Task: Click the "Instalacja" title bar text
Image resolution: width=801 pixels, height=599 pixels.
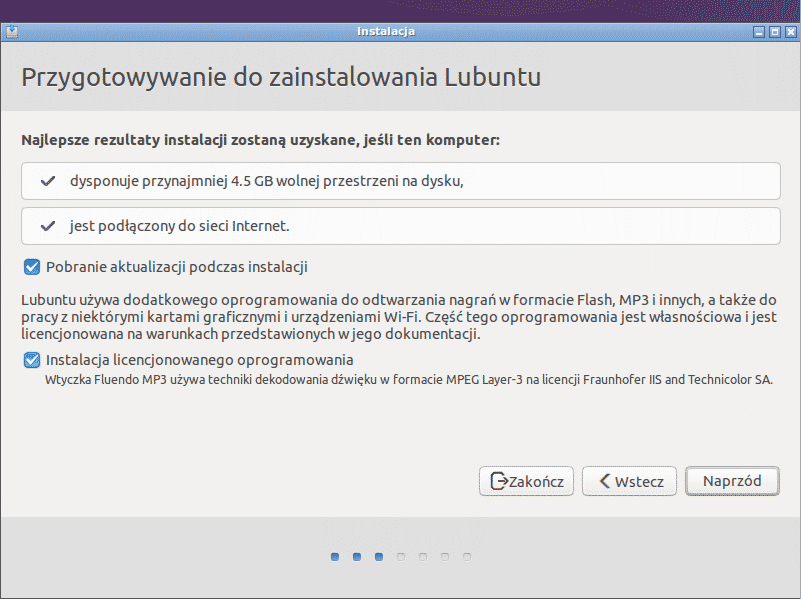Action: [385, 31]
